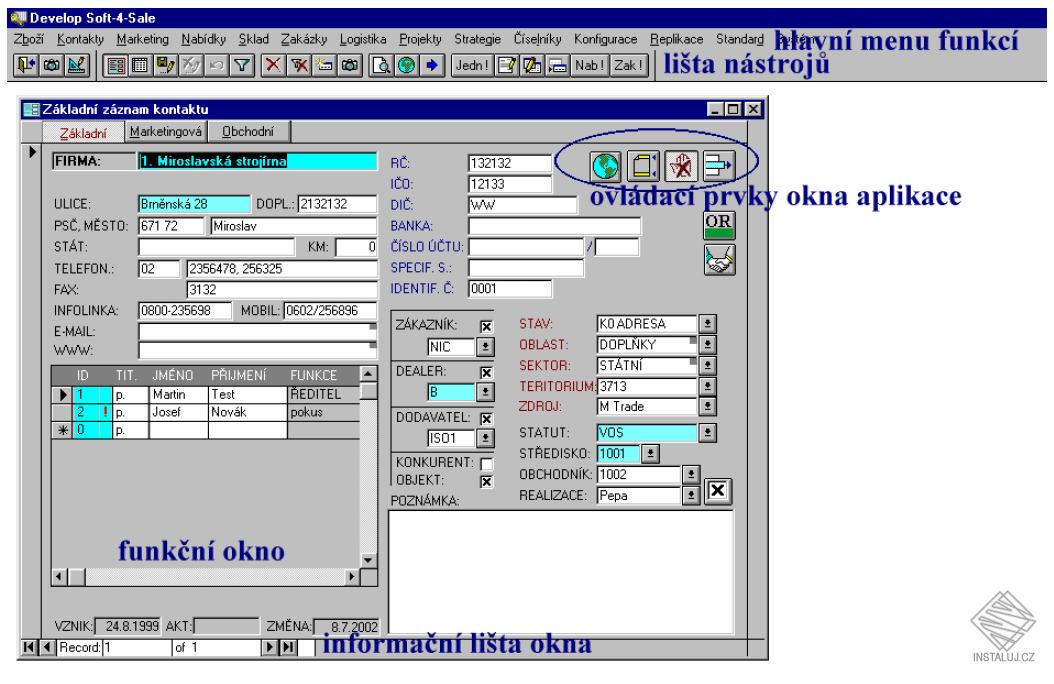The height and width of the screenshot is (684, 1054).
Task: Toggle the DEALER checkbox
Action: [x=486, y=373]
